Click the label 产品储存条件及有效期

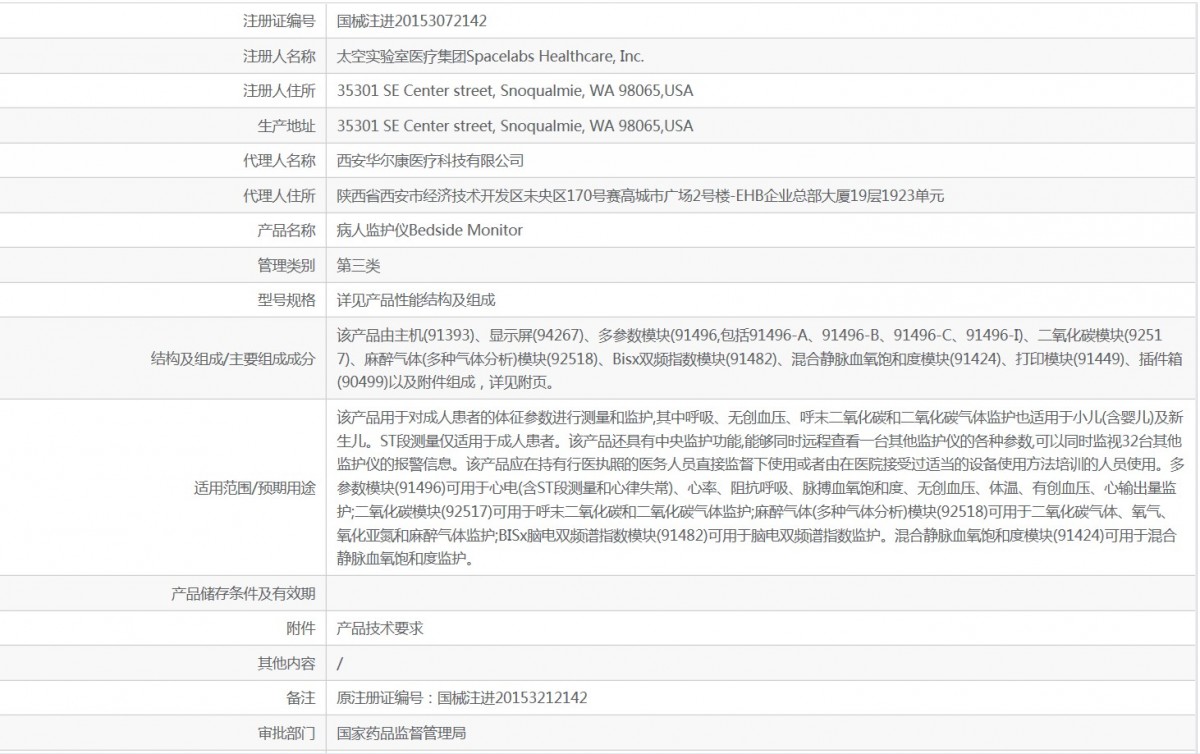click(245, 594)
